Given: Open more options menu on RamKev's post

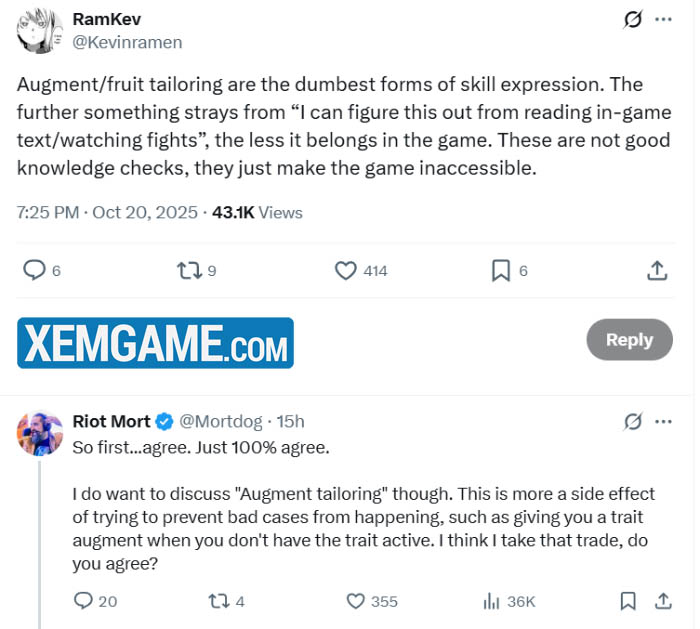Looking at the screenshot, I should (x=663, y=19).
